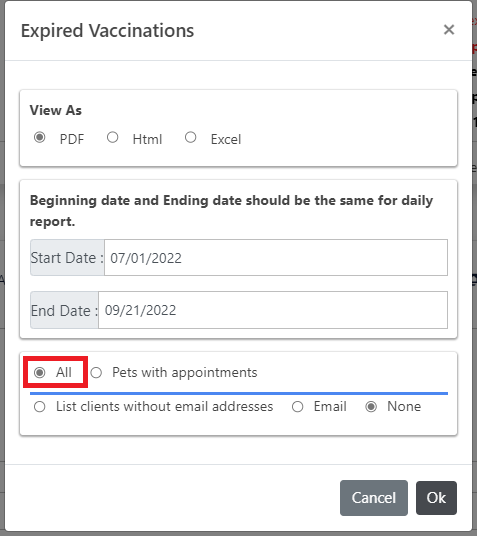Focus the End Date input field

click(x=273, y=310)
